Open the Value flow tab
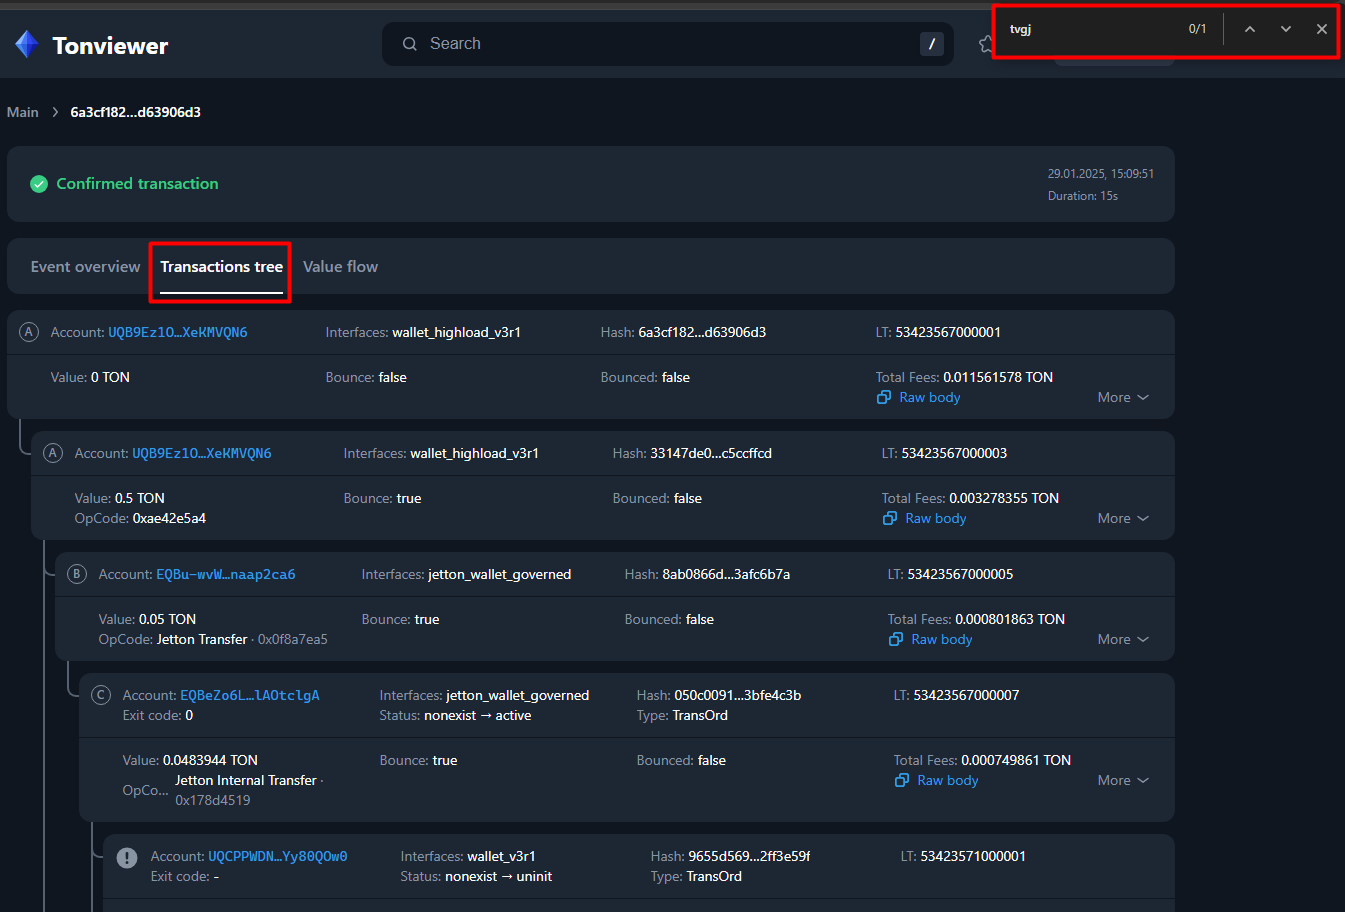 tap(340, 267)
